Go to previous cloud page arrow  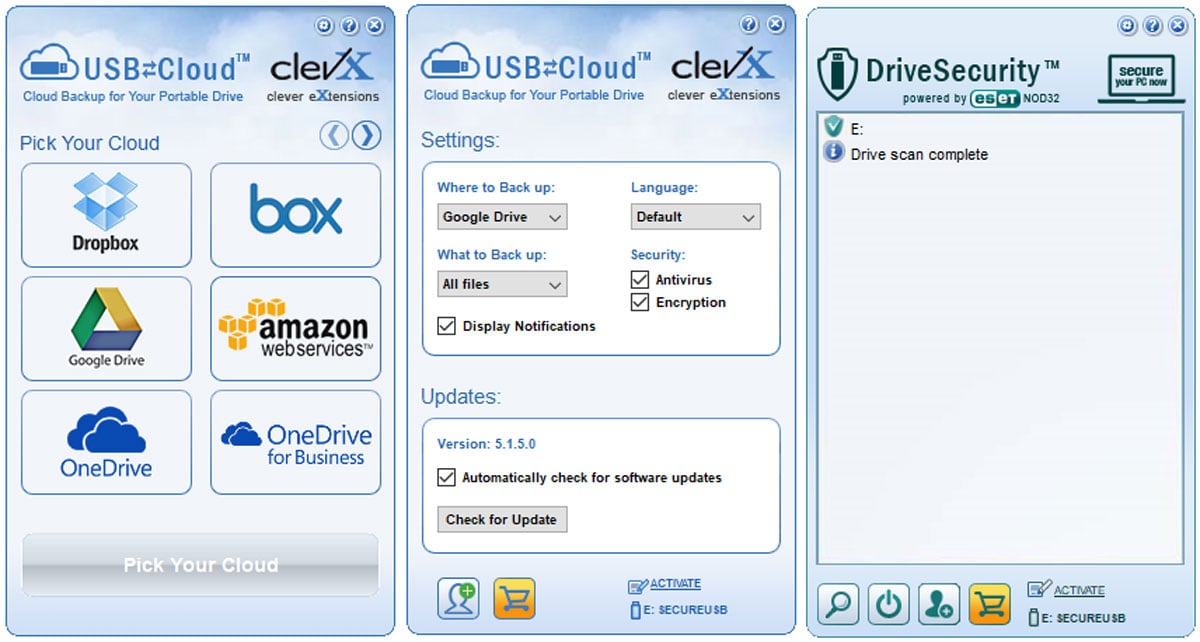coord(334,135)
